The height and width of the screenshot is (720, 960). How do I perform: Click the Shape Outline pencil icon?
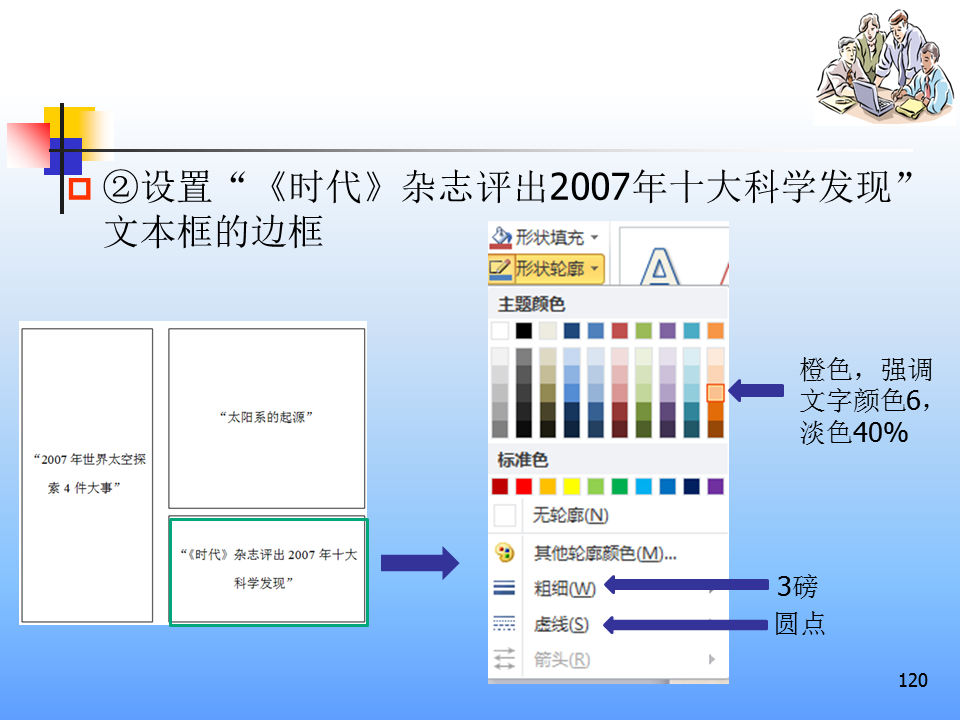pyautogui.click(x=501, y=269)
